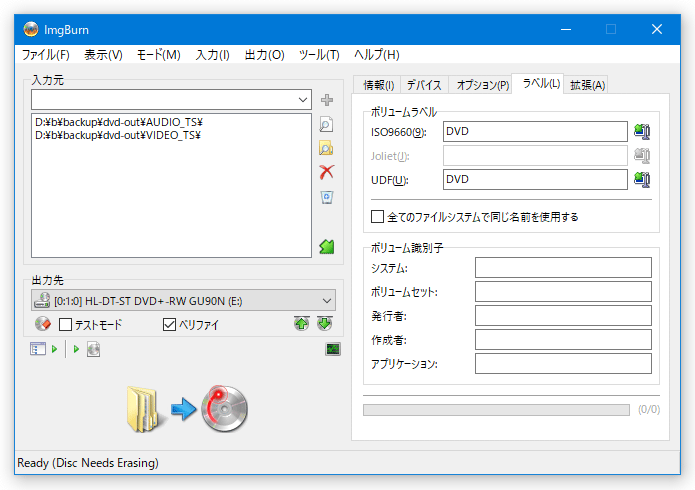Click the 作成者 identifier field
This screenshot has height=490, width=695.
[x=563, y=339]
